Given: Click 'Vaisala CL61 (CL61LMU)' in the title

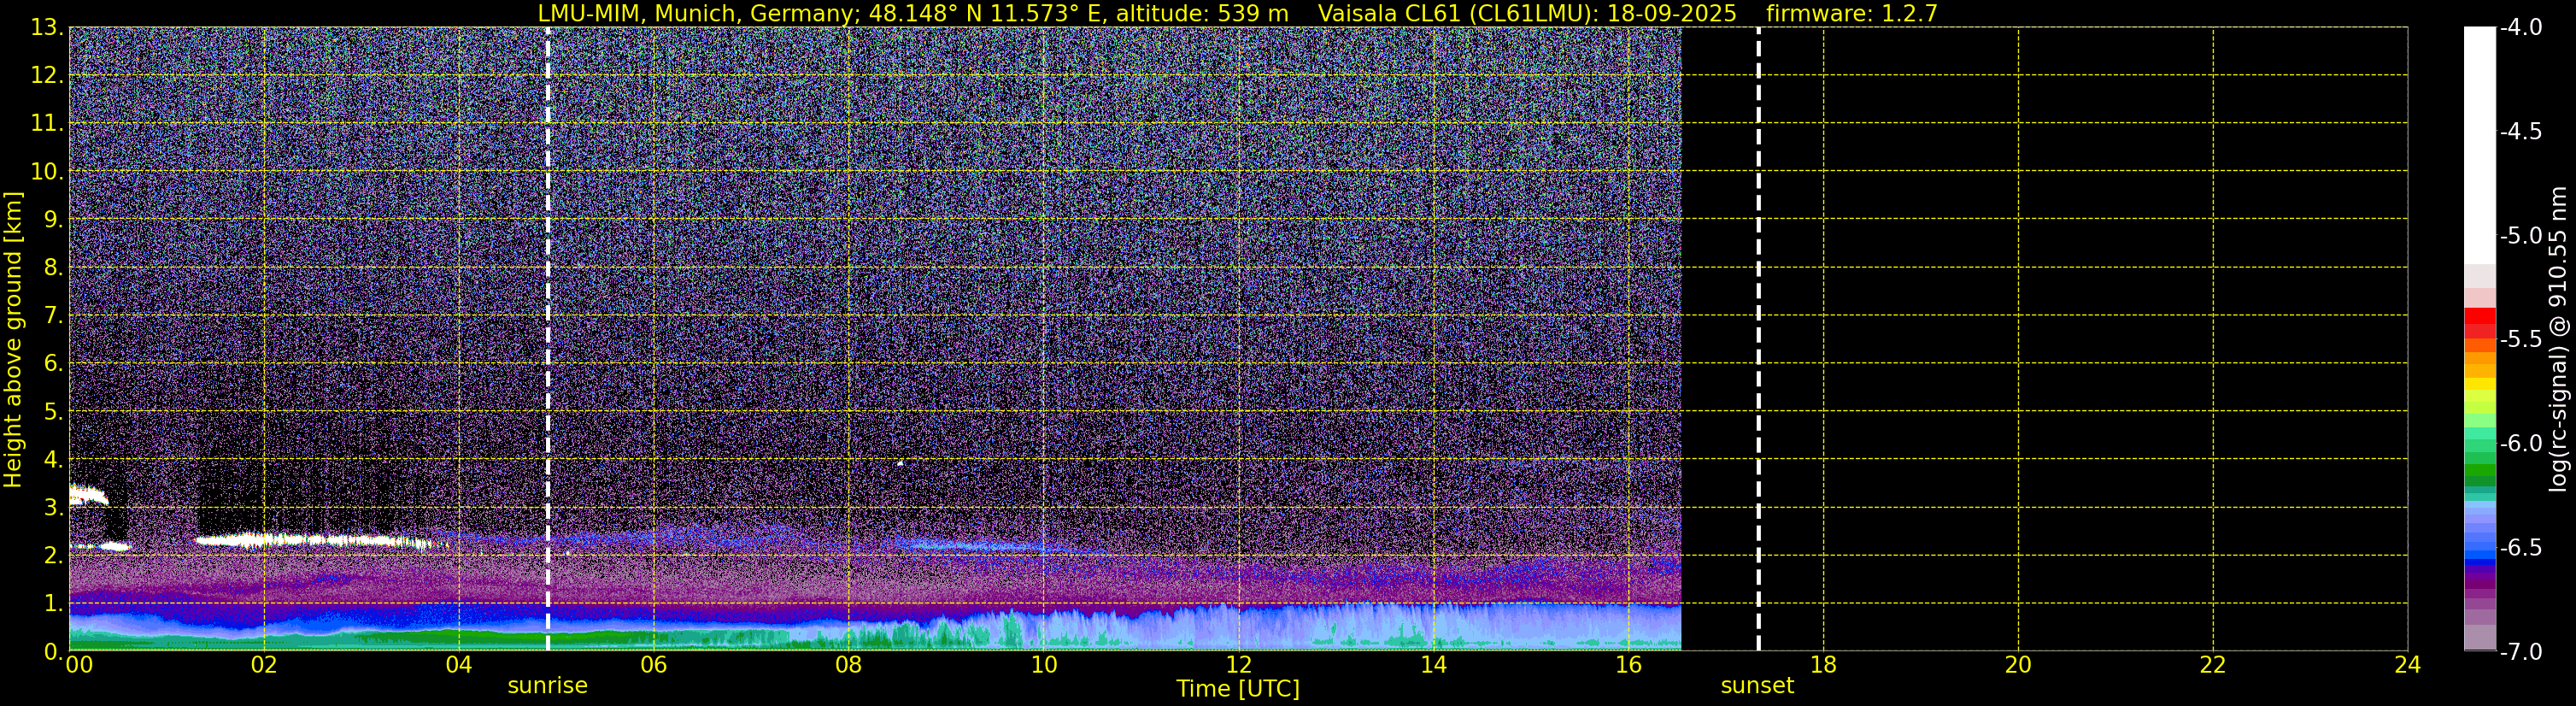Looking at the screenshot, I should (1457, 14).
